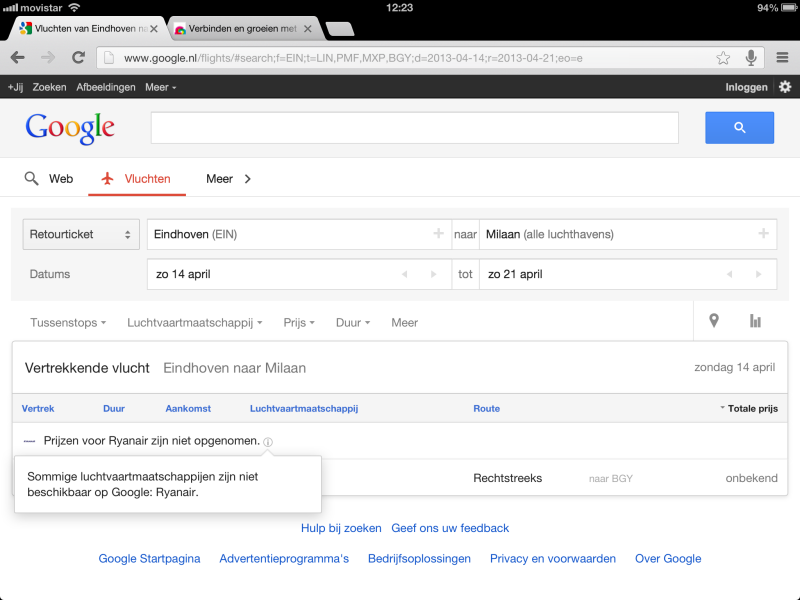The image size is (800, 600).
Task: Sort by Vertrek column
Action: coord(38,408)
